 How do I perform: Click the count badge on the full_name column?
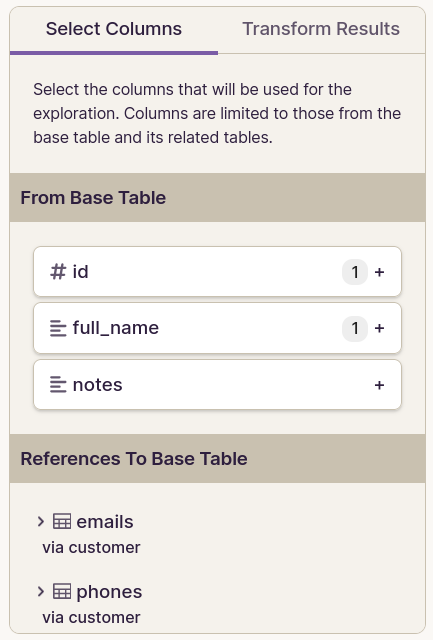pyautogui.click(x=355, y=328)
